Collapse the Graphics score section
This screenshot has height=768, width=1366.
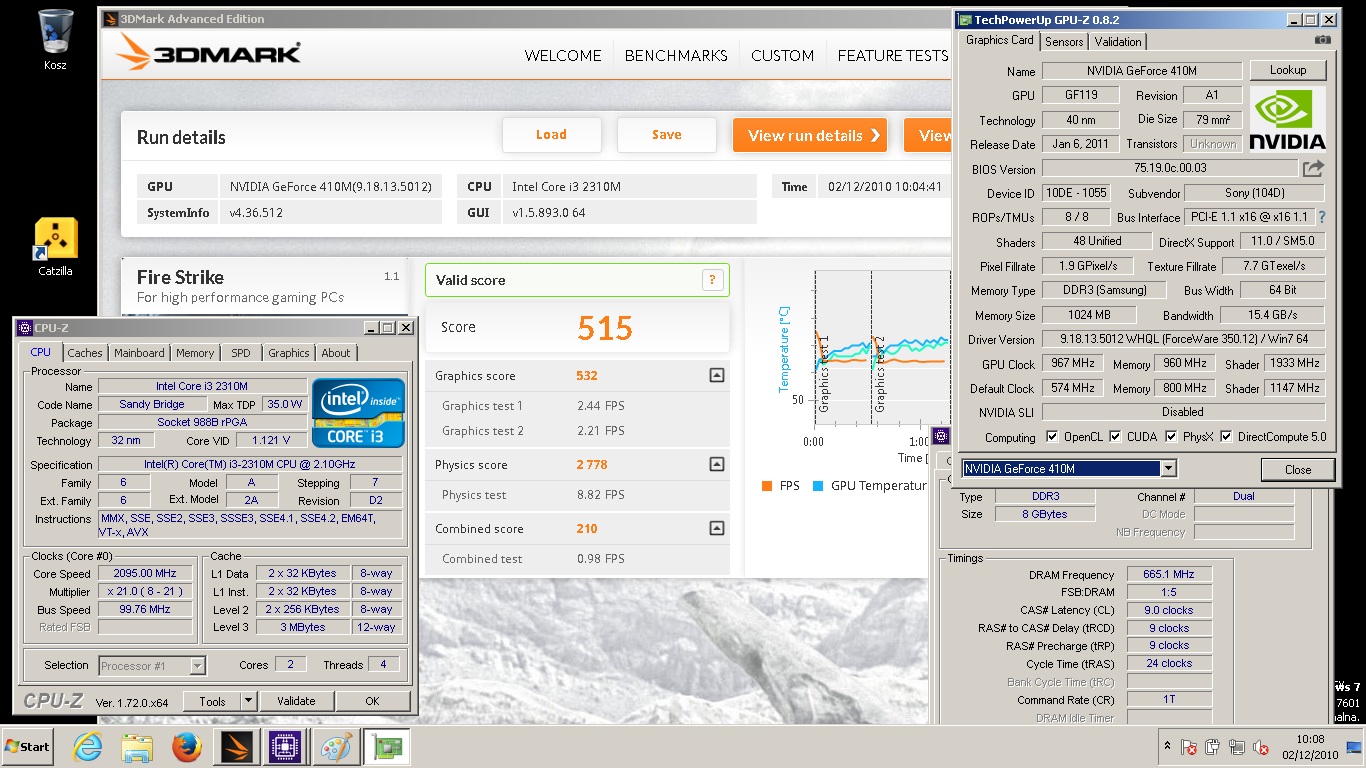(x=716, y=376)
